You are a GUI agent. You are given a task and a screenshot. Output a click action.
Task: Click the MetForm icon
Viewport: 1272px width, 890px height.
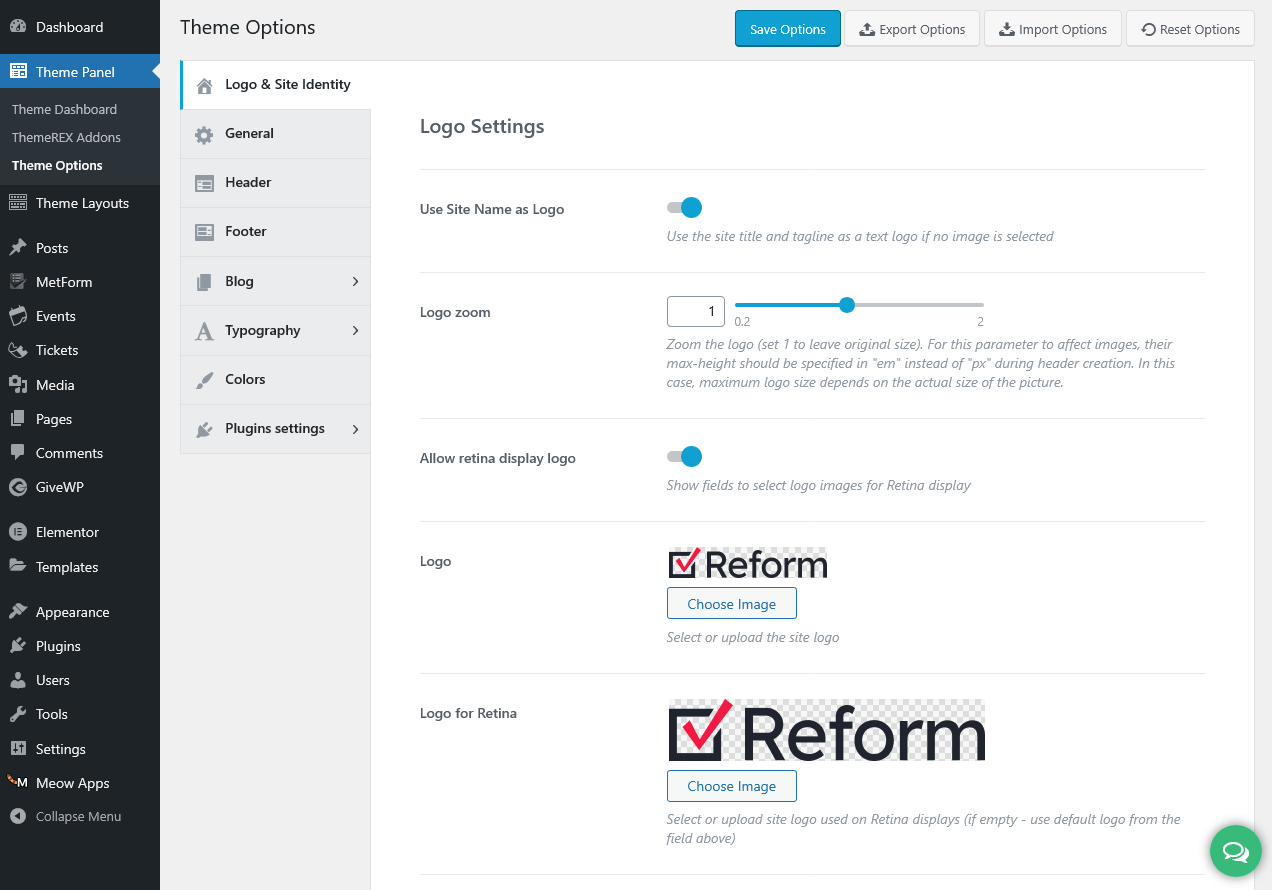(x=18, y=282)
